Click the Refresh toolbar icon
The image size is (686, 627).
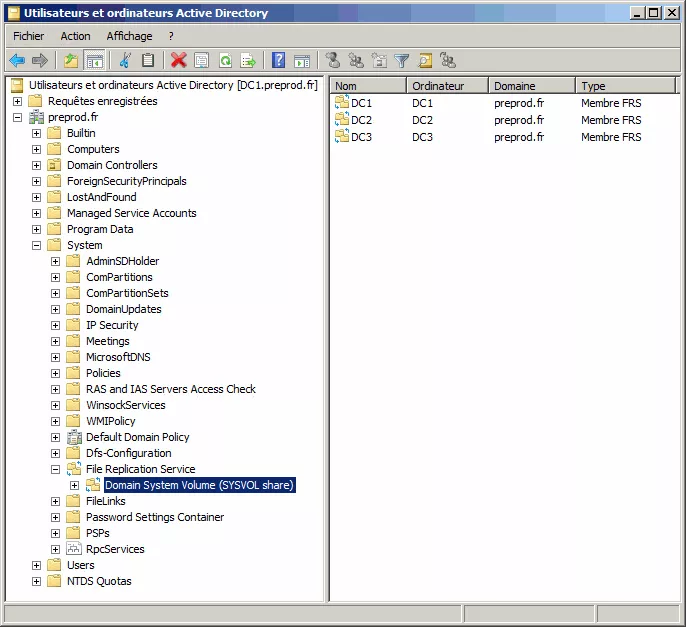point(225,60)
